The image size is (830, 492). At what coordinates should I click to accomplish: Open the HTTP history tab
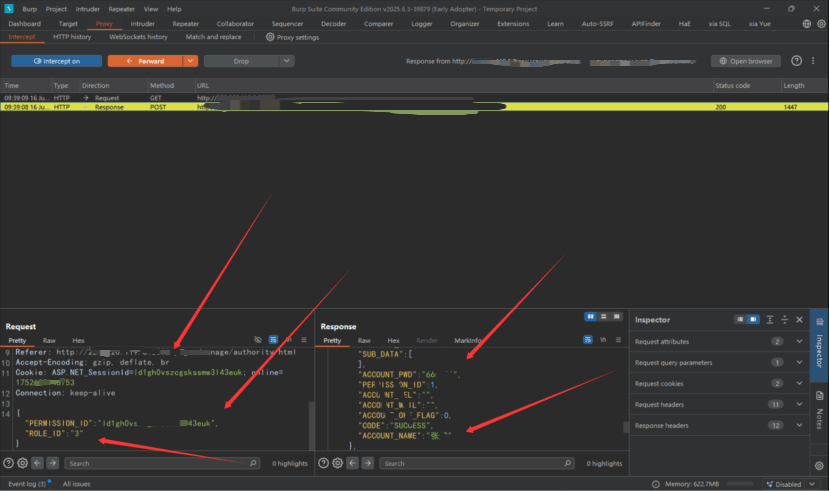click(72, 37)
